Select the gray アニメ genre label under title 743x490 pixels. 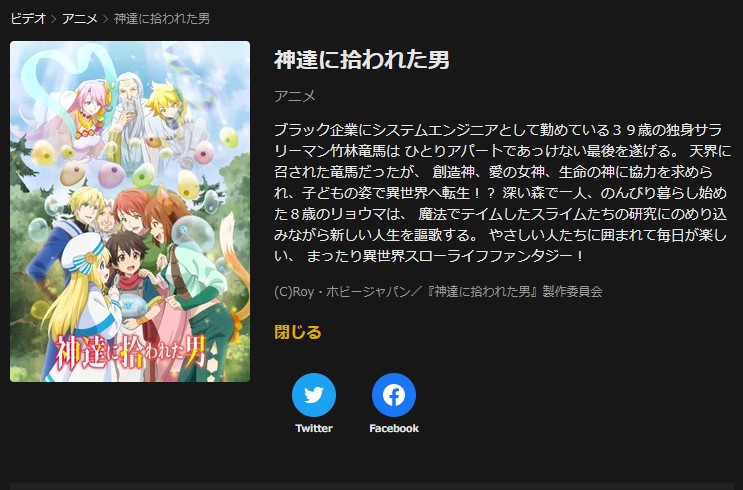(x=295, y=96)
